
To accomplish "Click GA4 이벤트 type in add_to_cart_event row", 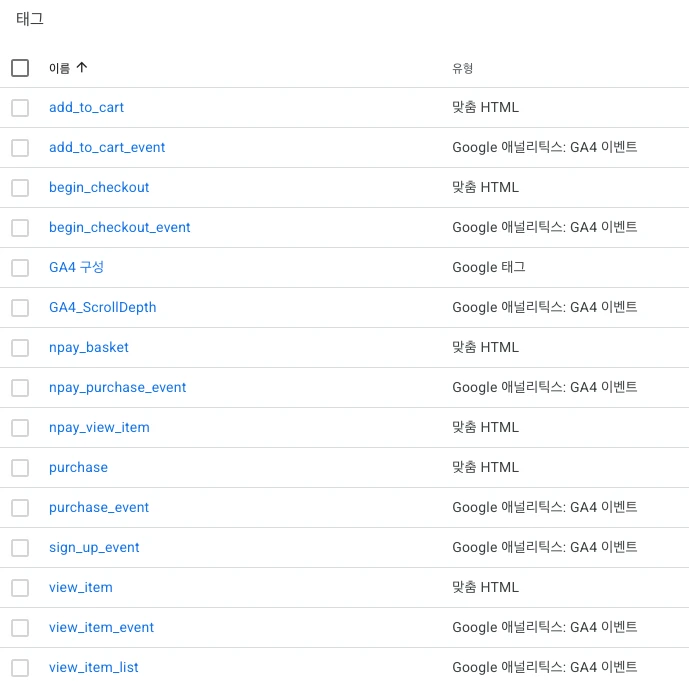I will point(544,147).
